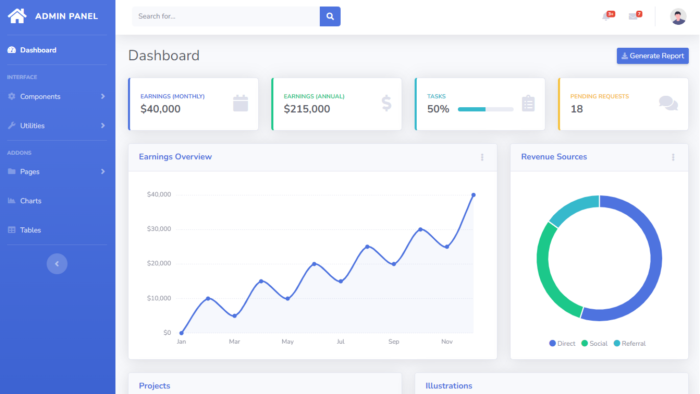Click the $40,000 peak data point on chart
Viewport: 700px width, 394px height.
(473, 195)
